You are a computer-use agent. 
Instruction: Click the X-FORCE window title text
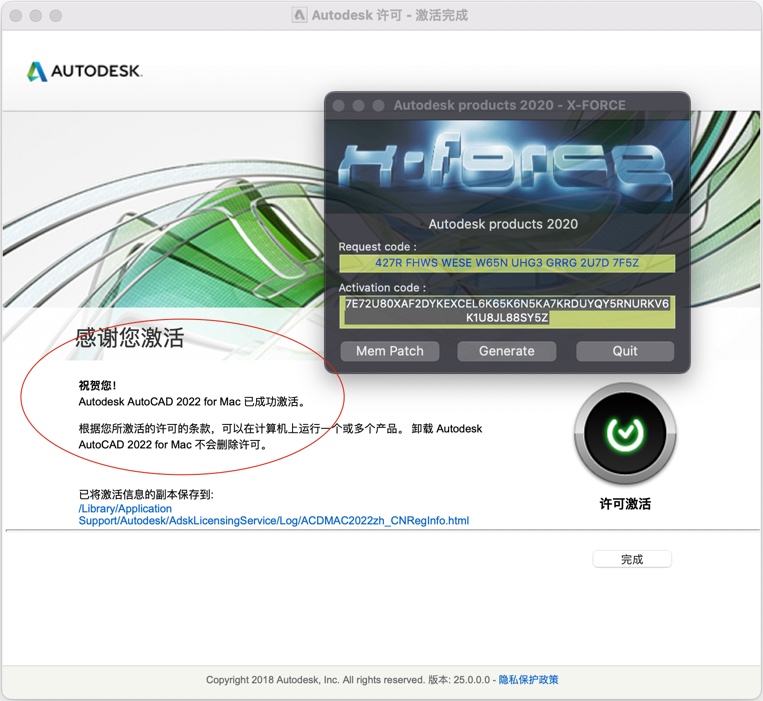509,106
